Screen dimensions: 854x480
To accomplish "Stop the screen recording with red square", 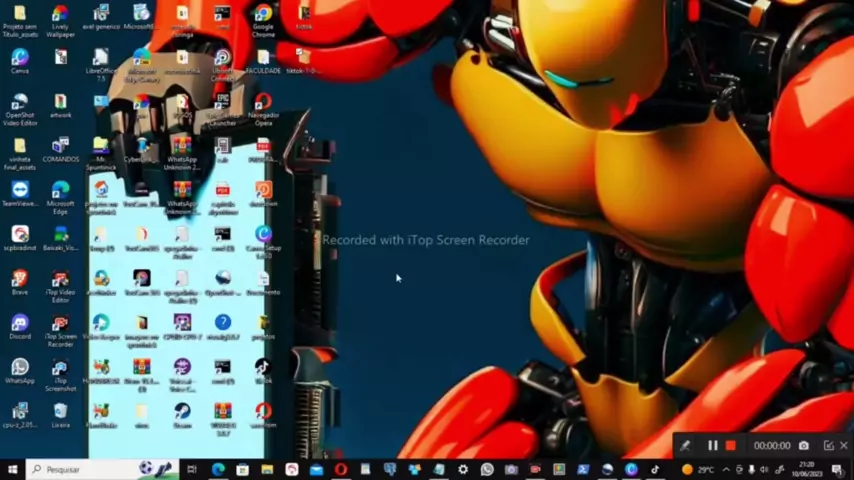I will point(731,446).
